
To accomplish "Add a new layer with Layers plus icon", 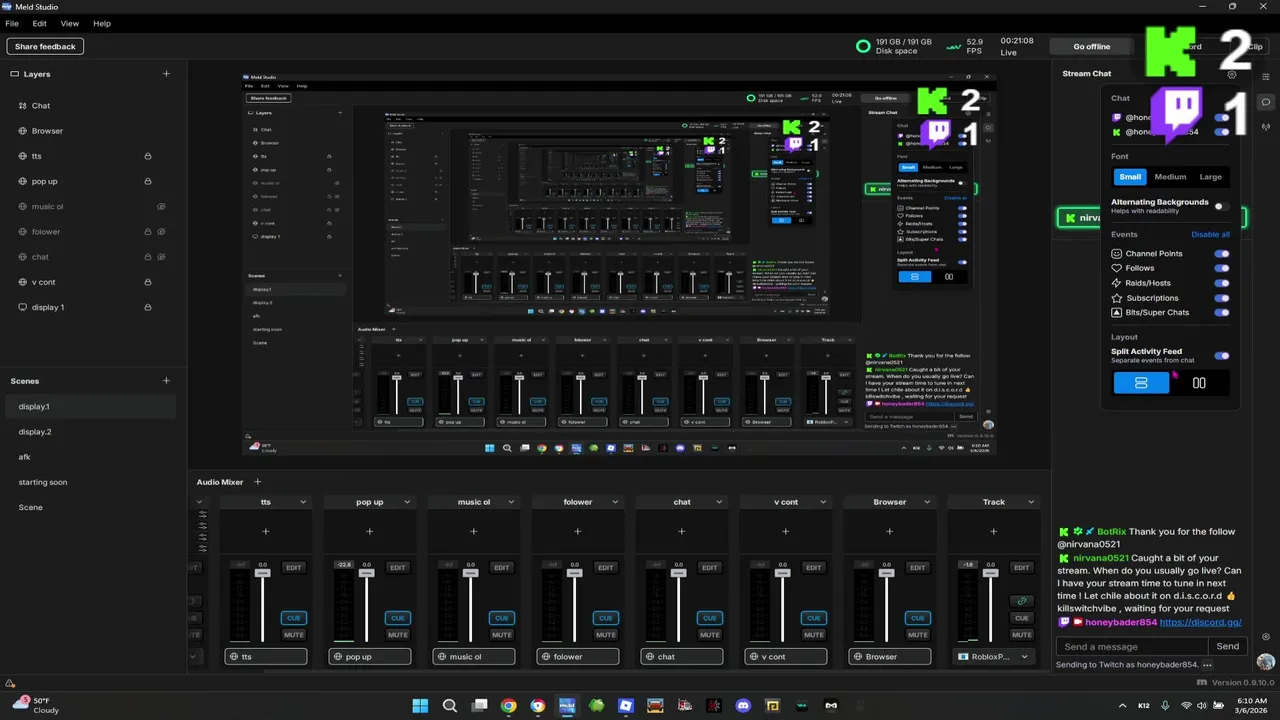I will [x=166, y=74].
